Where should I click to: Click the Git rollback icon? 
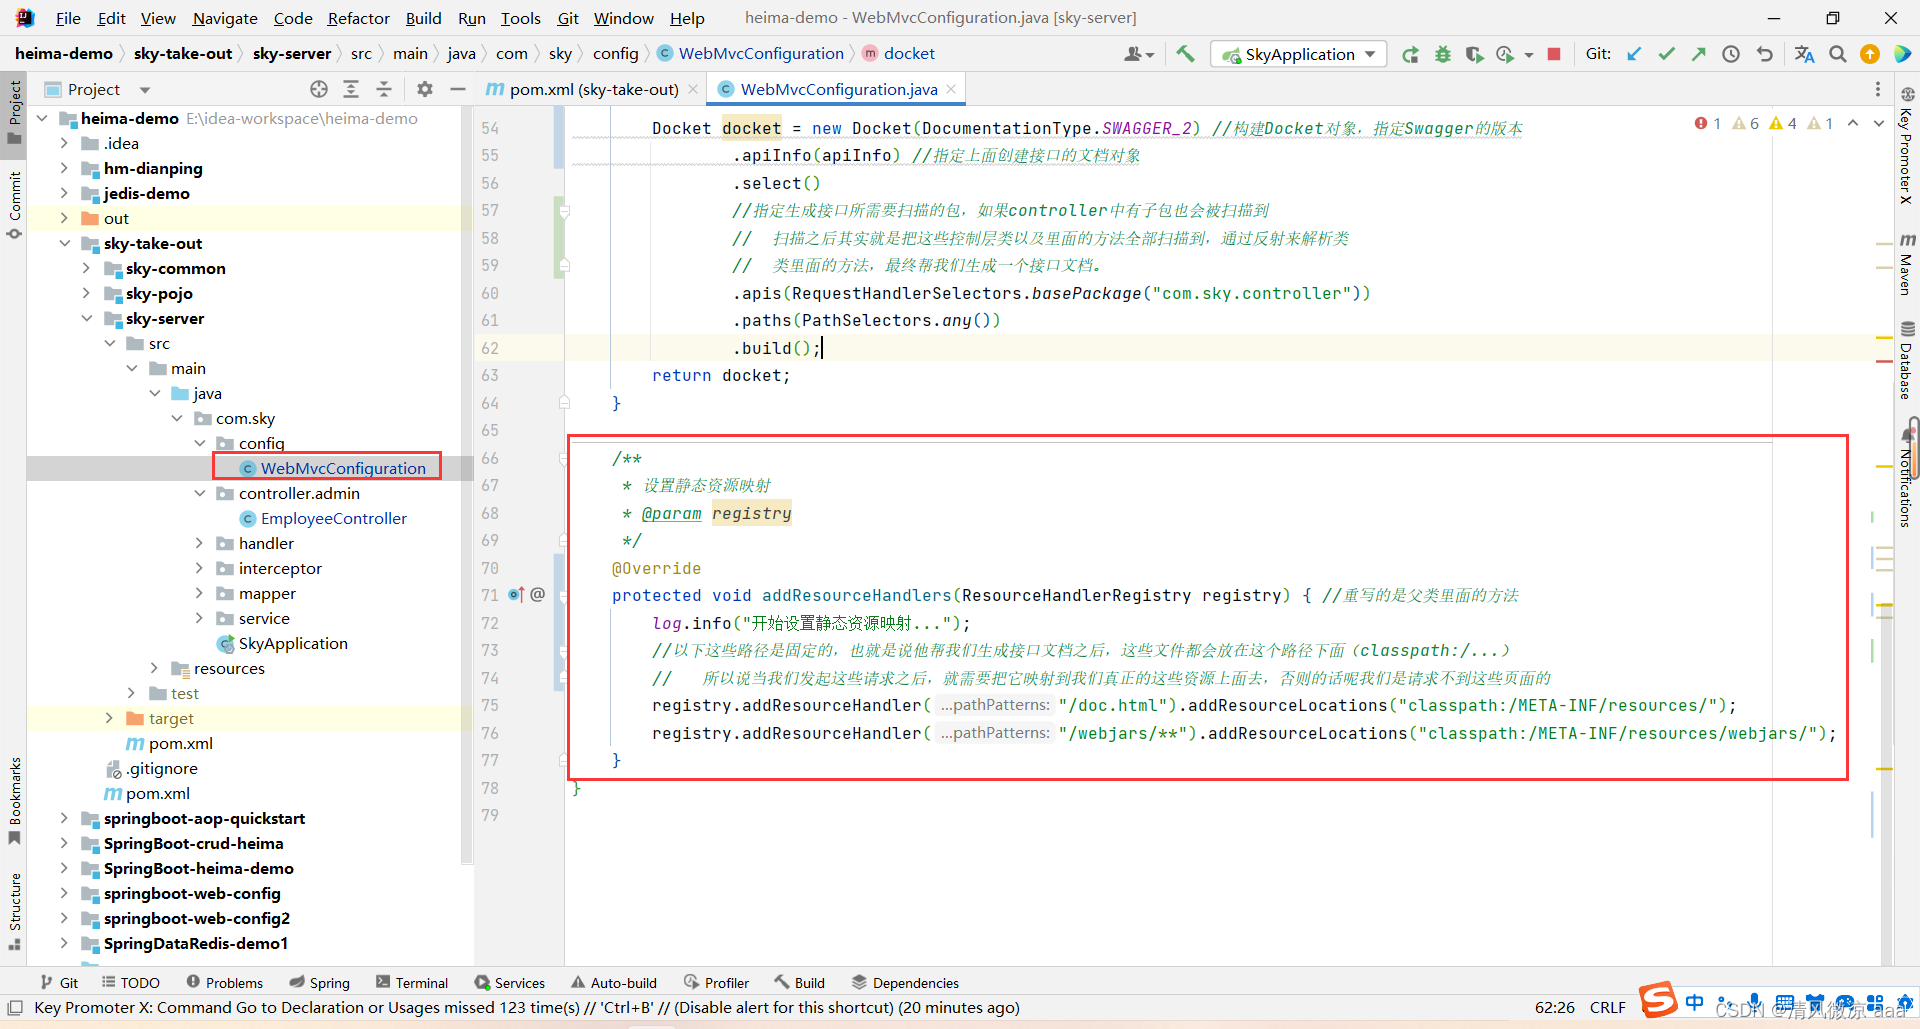pyautogui.click(x=1765, y=54)
